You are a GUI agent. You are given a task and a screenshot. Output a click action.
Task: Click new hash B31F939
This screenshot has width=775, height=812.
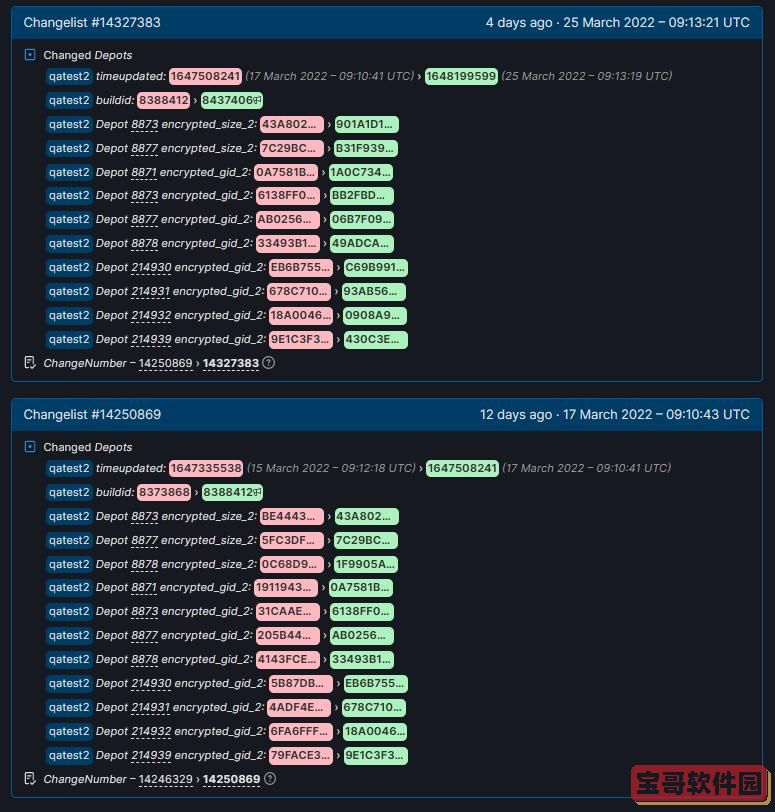point(366,148)
